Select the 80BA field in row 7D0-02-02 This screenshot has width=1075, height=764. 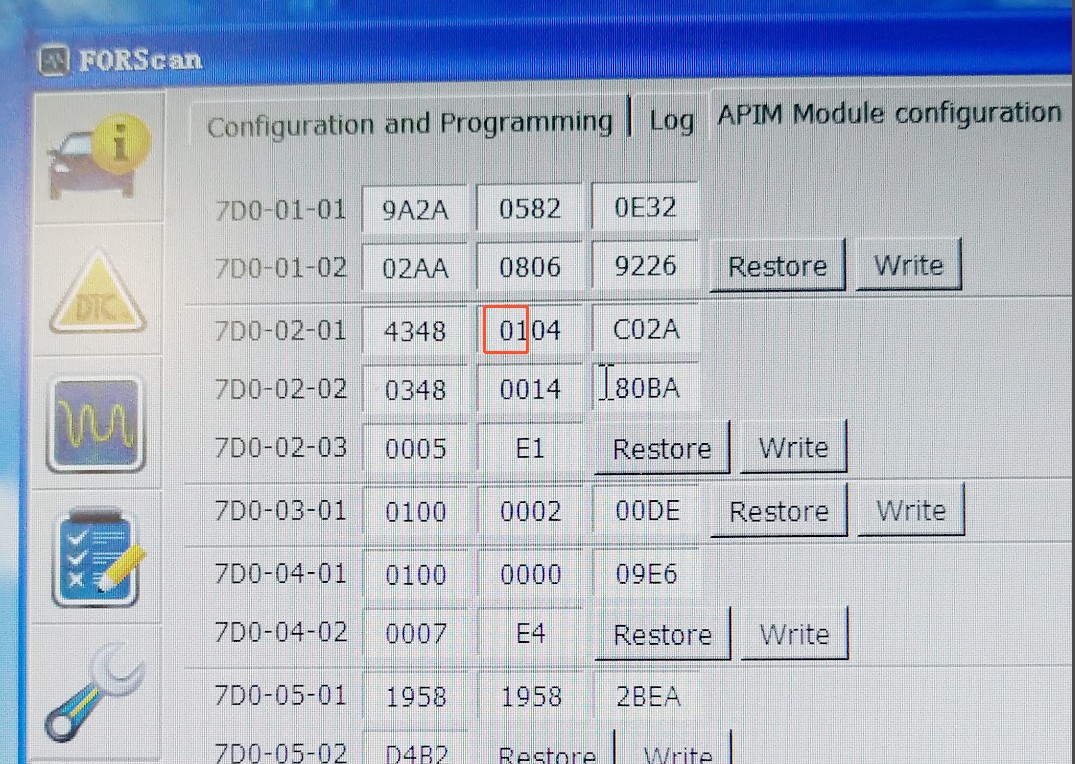[x=646, y=388]
